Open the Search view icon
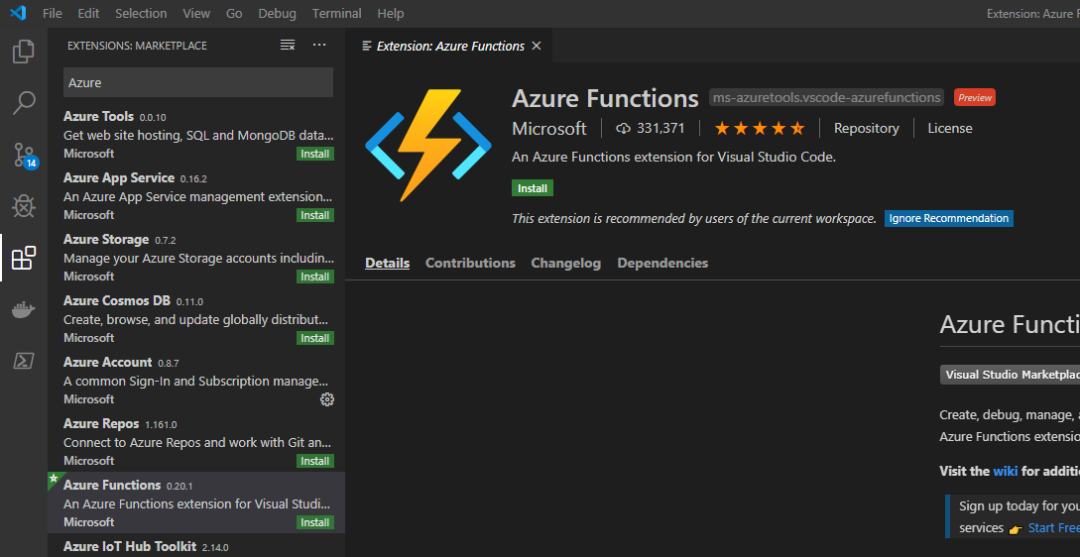1080x557 pixels. click(24, 102)
